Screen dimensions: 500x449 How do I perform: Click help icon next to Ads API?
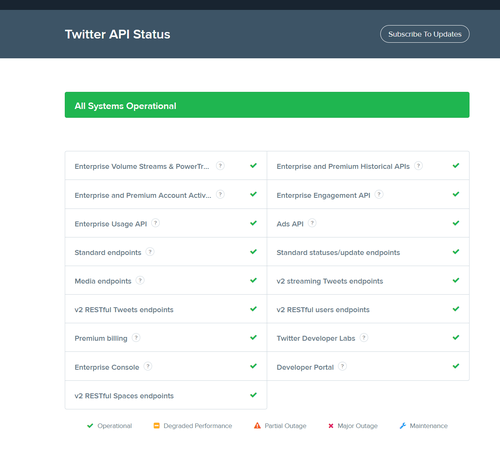[312, 223]
